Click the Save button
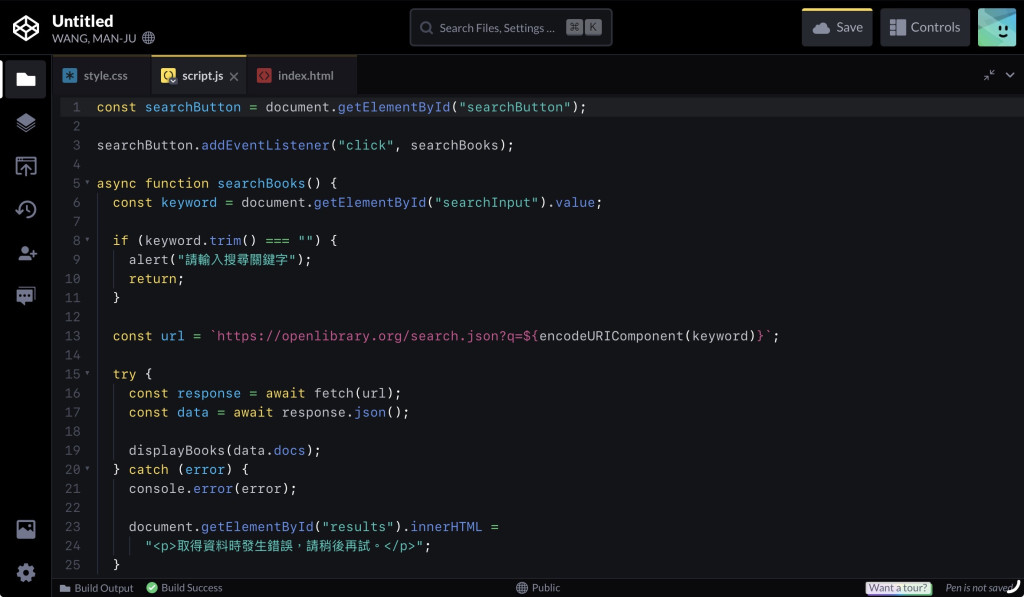The height and width of the screenshot is (597, 1024). click(837, 27)
